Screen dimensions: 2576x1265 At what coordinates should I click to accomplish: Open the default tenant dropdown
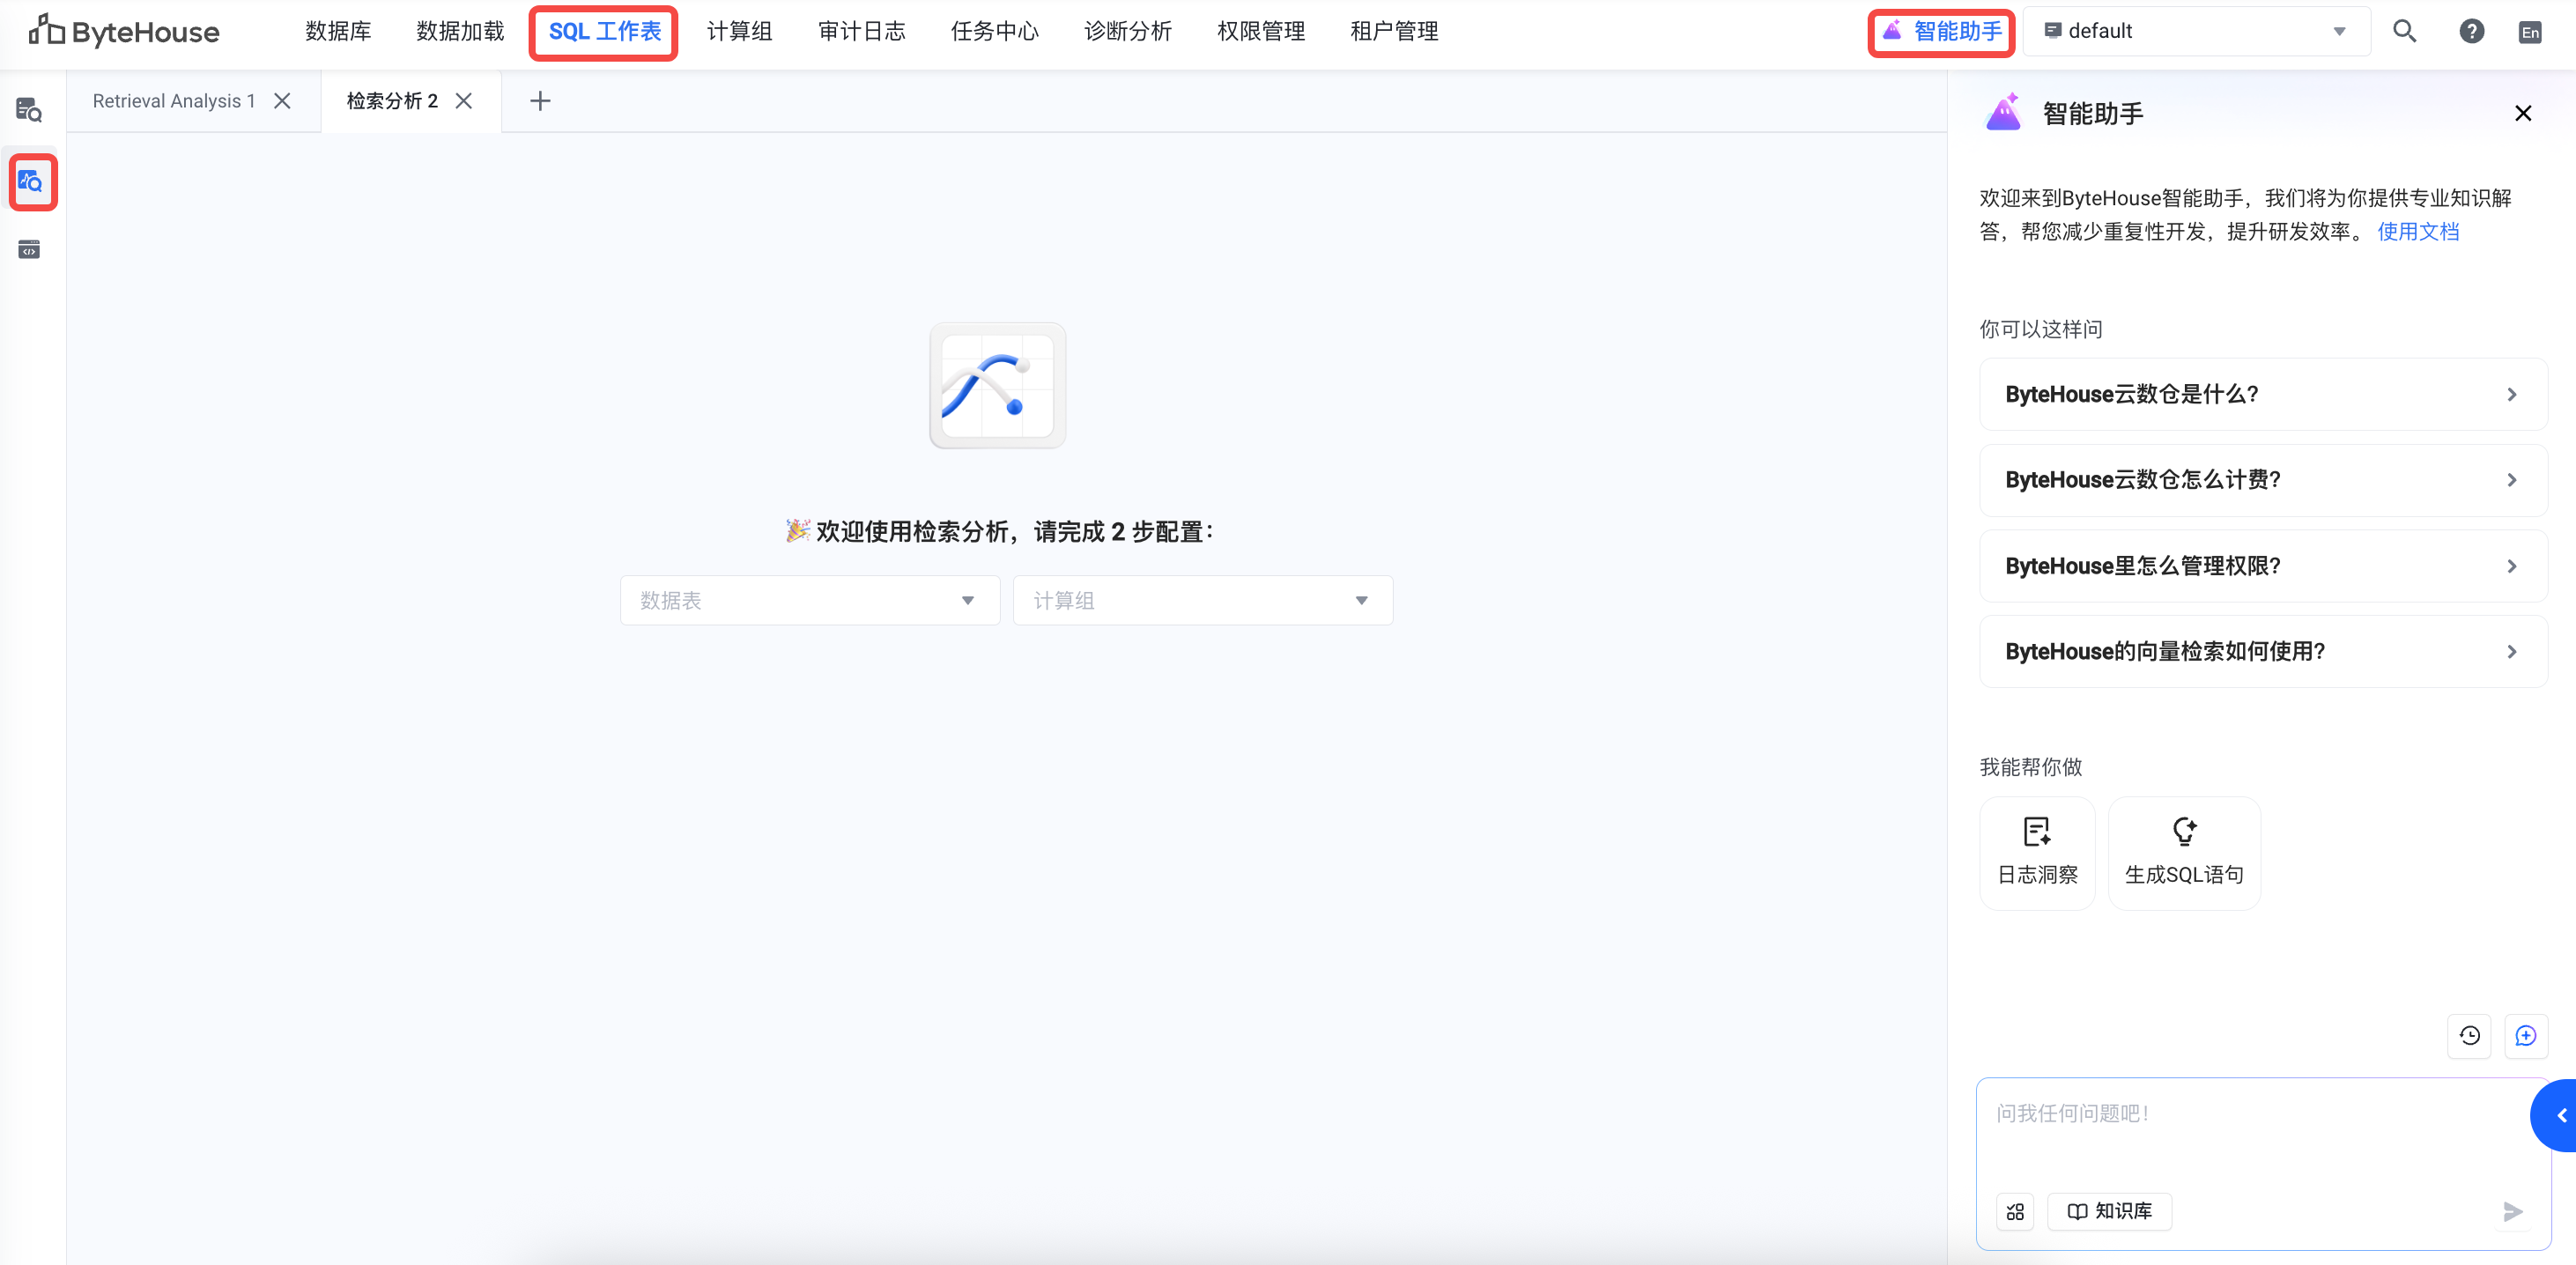click(x=2195, y=31)
